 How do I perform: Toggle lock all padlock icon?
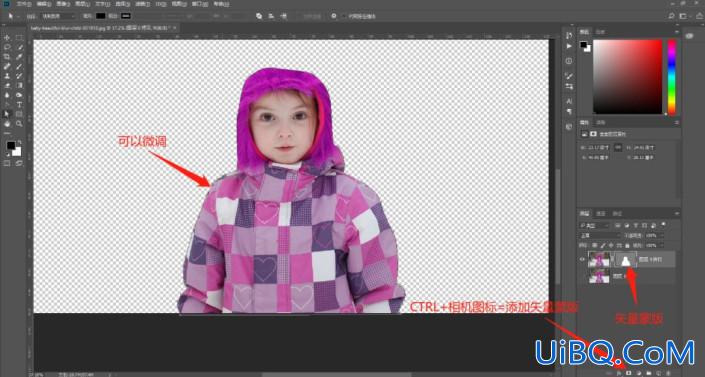(627, 246)
